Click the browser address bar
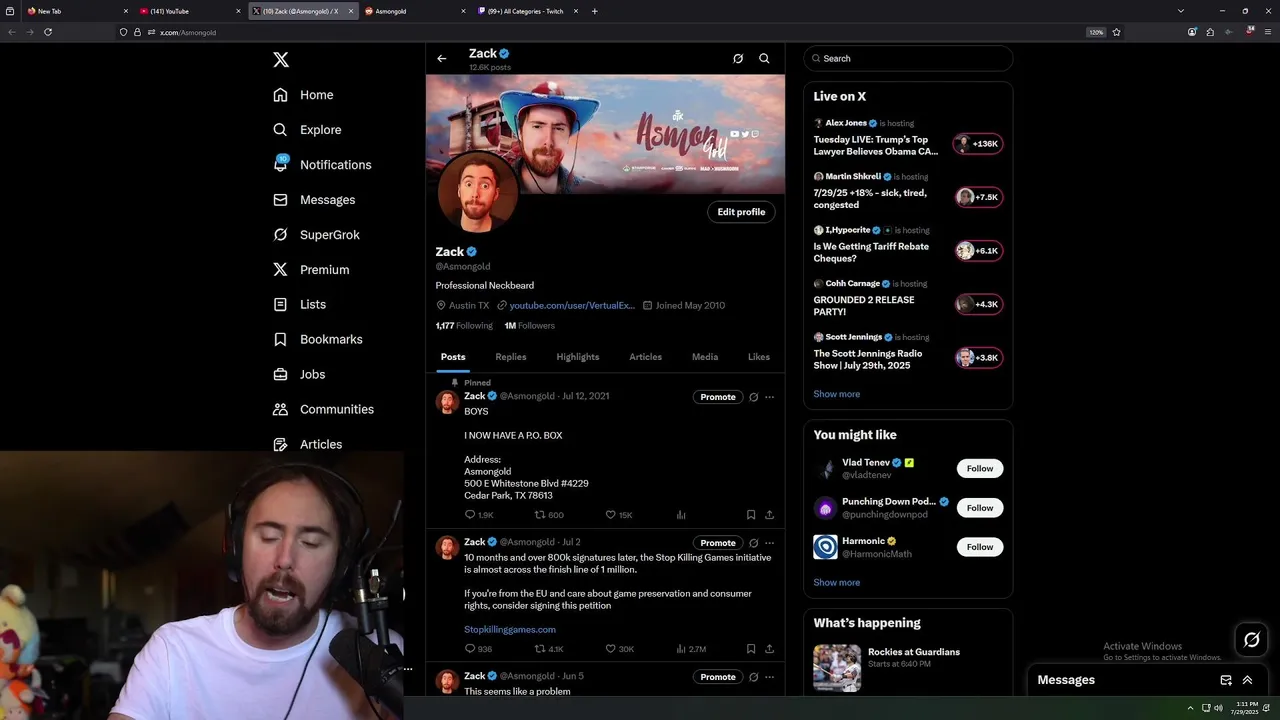 tap(620, 32)
